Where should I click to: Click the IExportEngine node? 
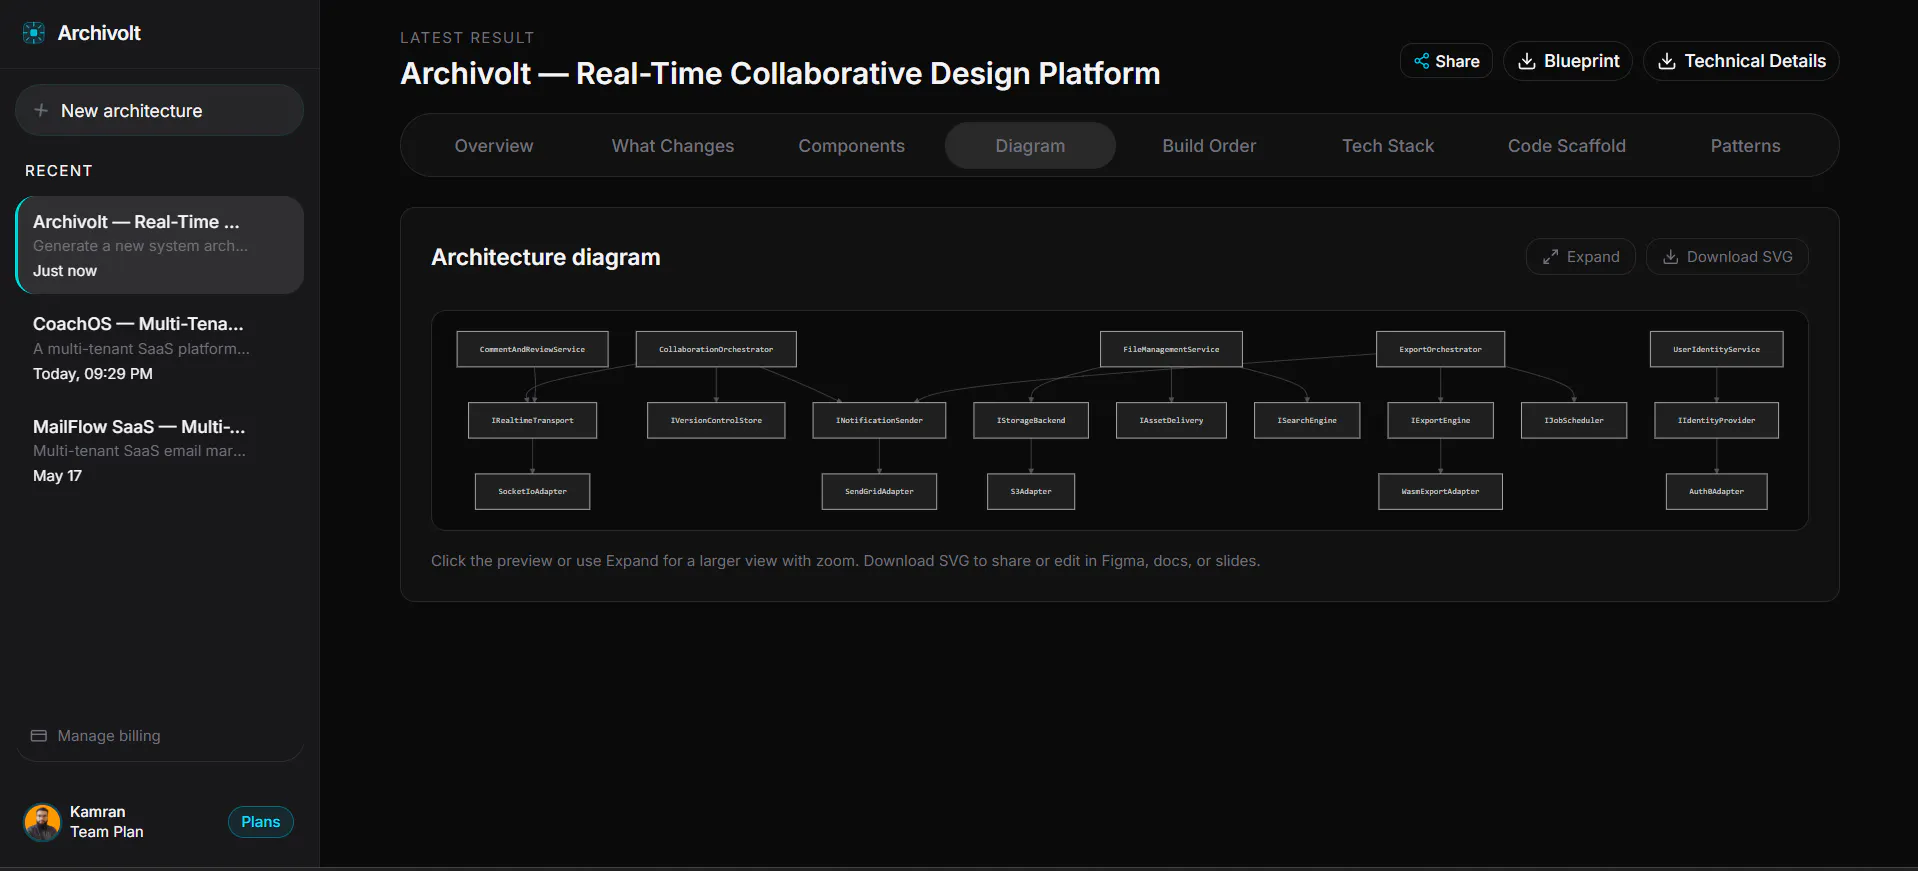coord(1440,420)
